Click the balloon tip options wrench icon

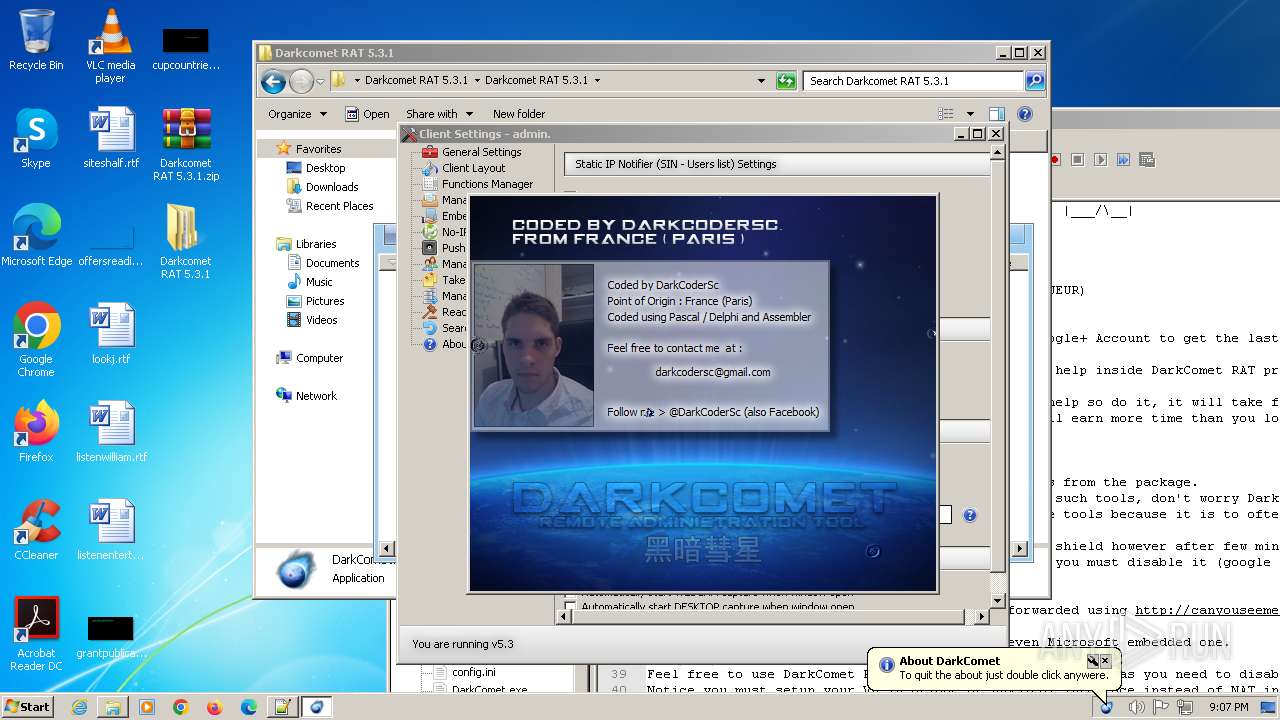[1093, 660]
